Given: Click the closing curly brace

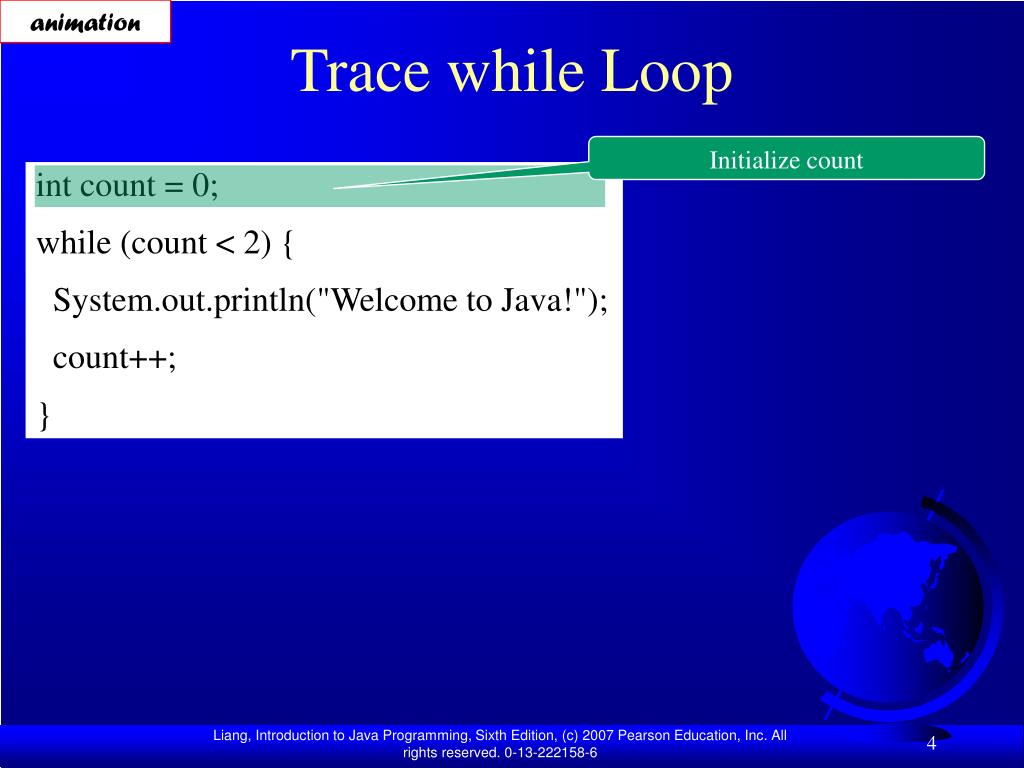Looking at the screenshot, I should 44,414.
